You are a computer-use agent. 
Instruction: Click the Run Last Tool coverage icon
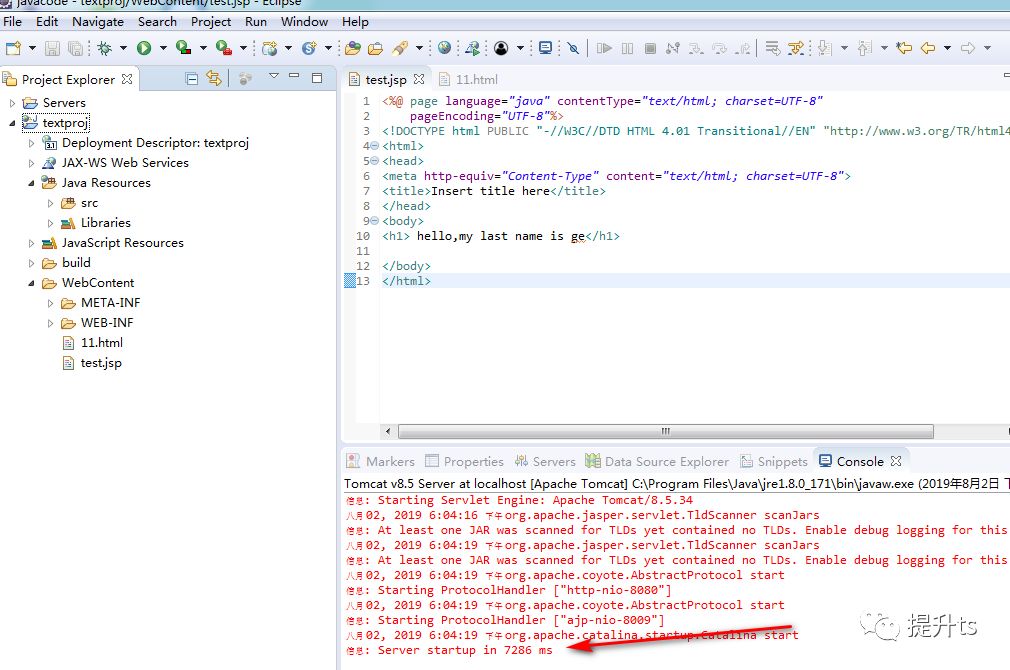[184, 48]
